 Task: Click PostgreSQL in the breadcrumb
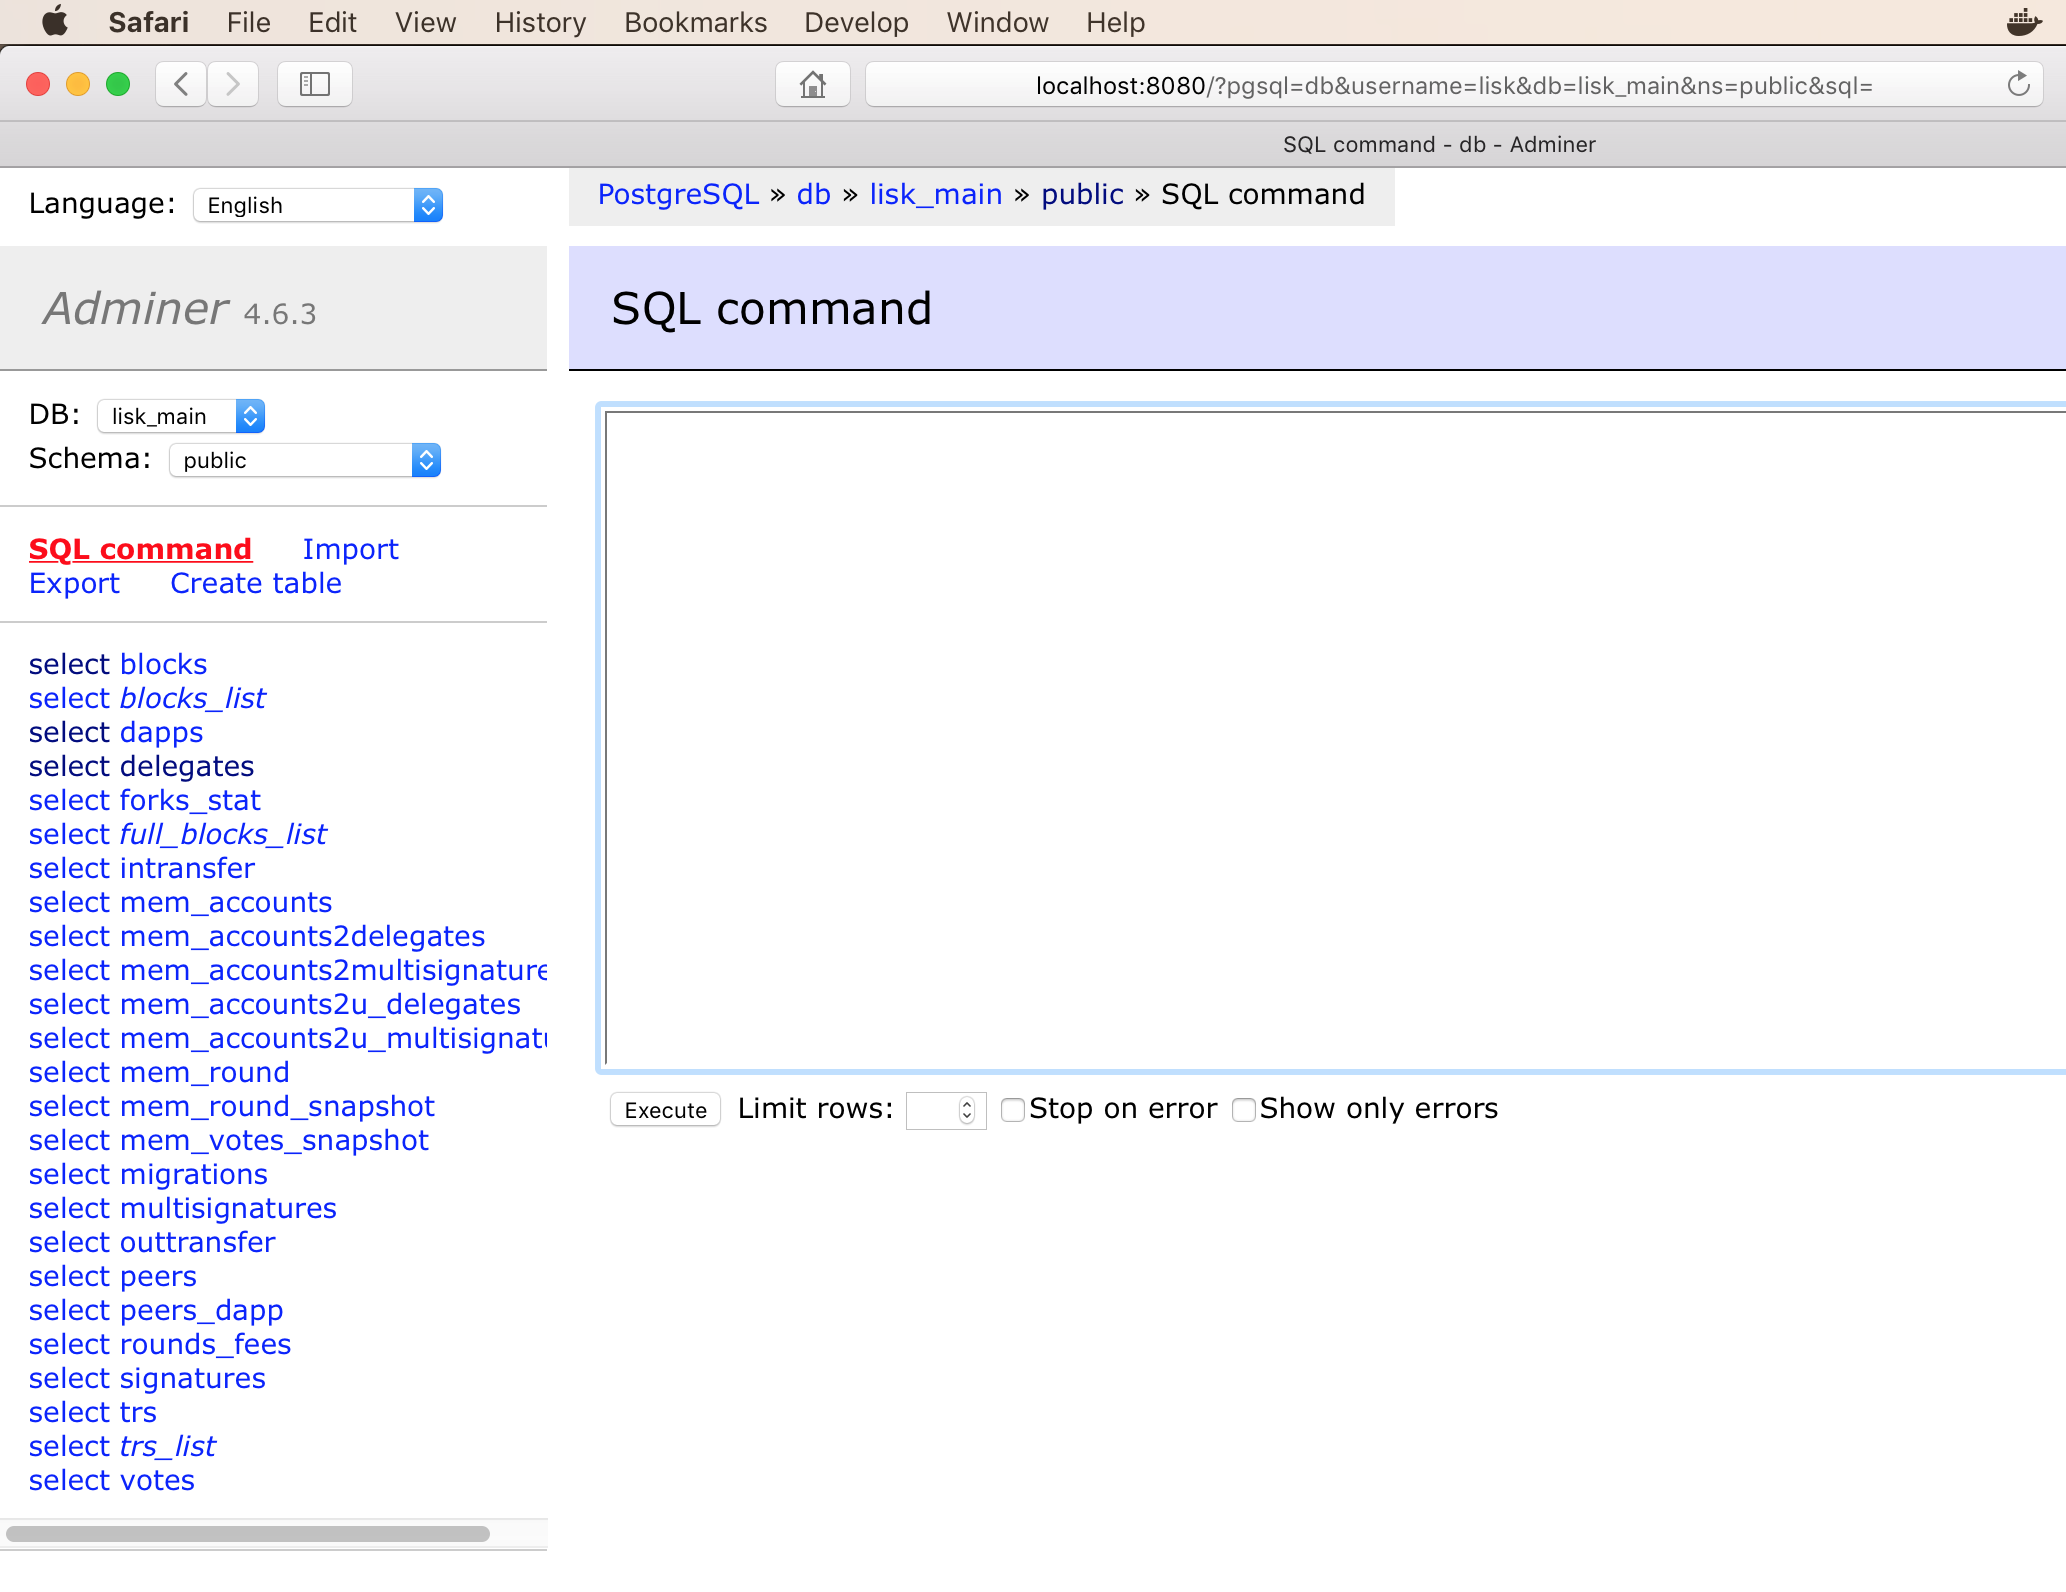point(678,194)
